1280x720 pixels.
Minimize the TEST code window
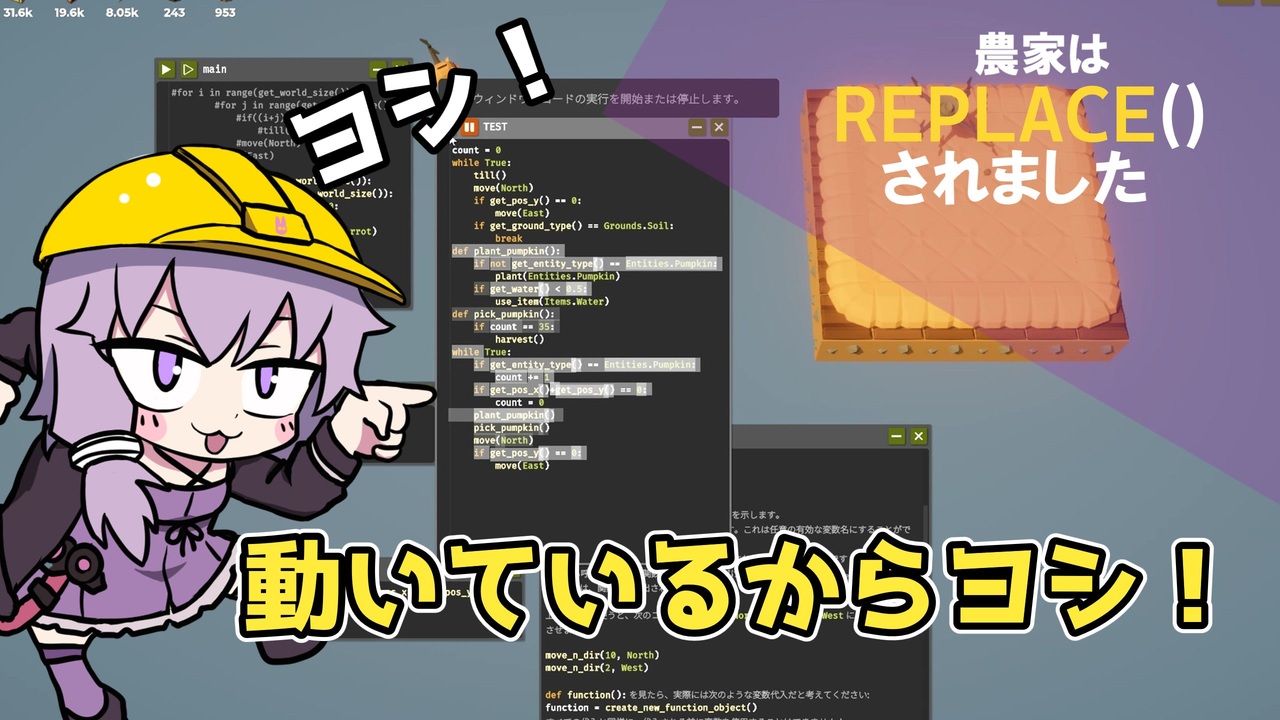[x=697, y=127]
